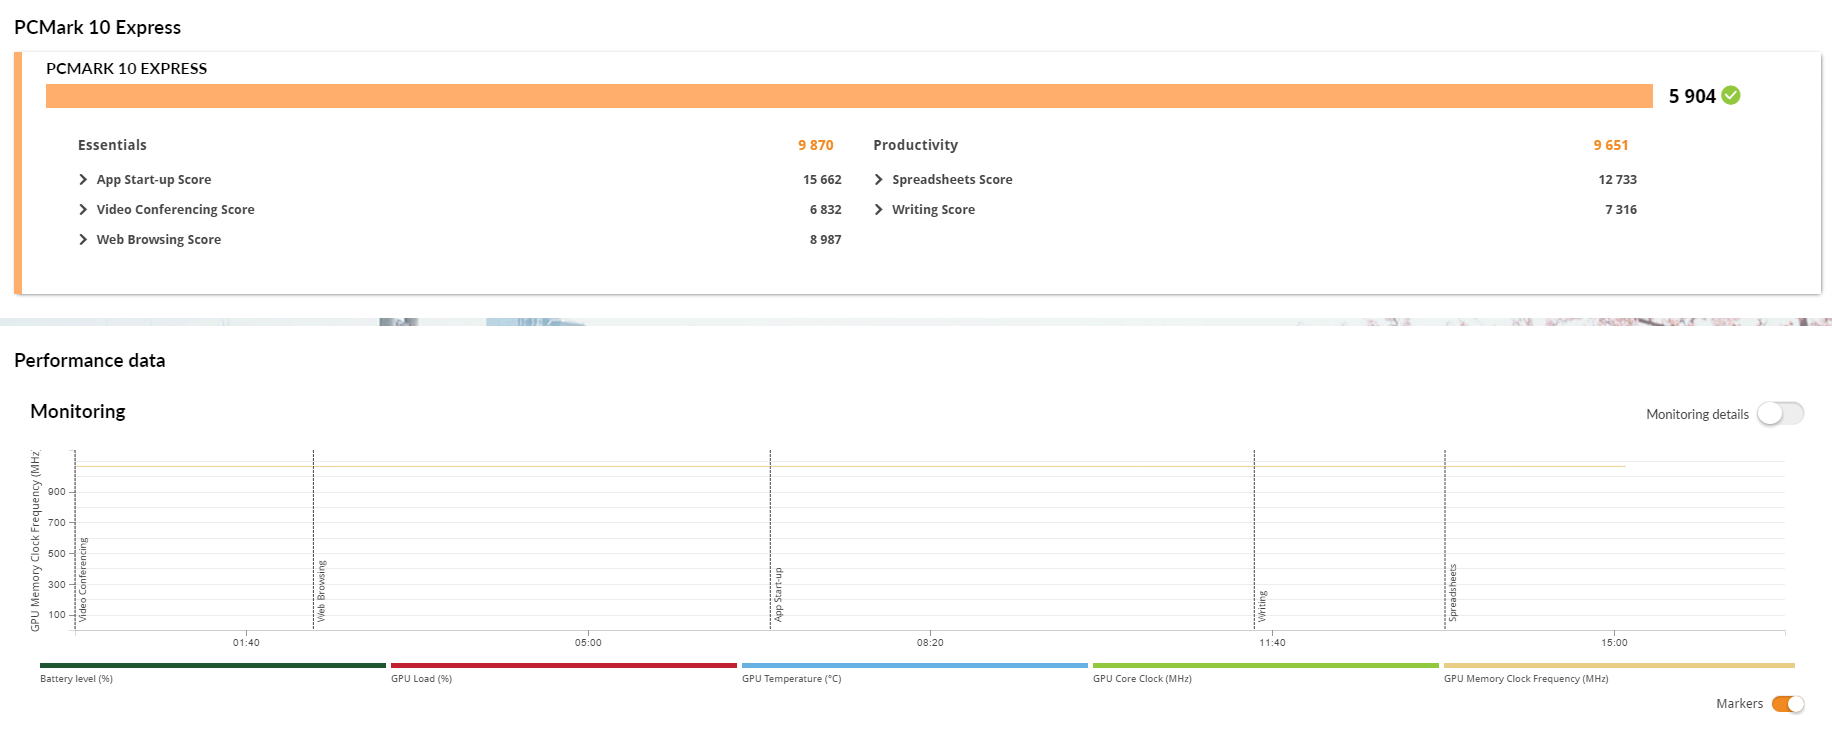Toggle the Monitoring details switch
Viewport: 1832px width, 756px height.
1780,414
